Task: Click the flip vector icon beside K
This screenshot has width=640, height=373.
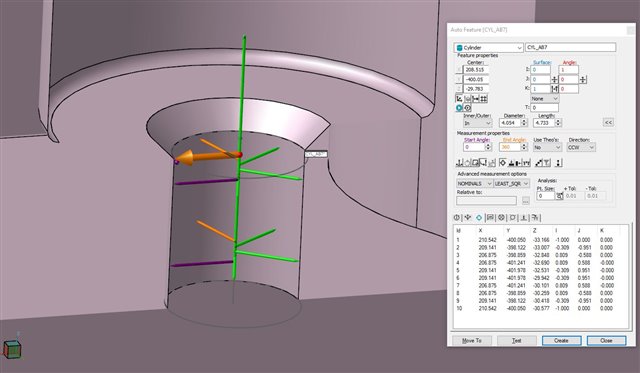Action: 555,89
